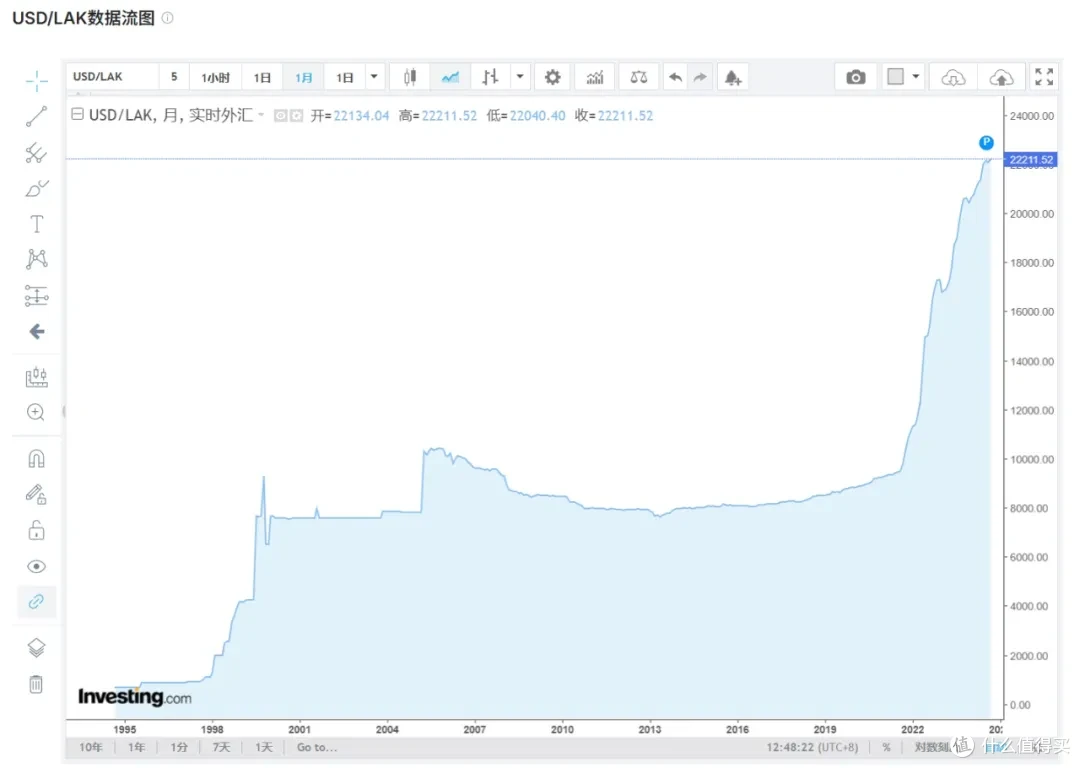
Task: Click the Go to... button
Action: [x=317, y=747]
